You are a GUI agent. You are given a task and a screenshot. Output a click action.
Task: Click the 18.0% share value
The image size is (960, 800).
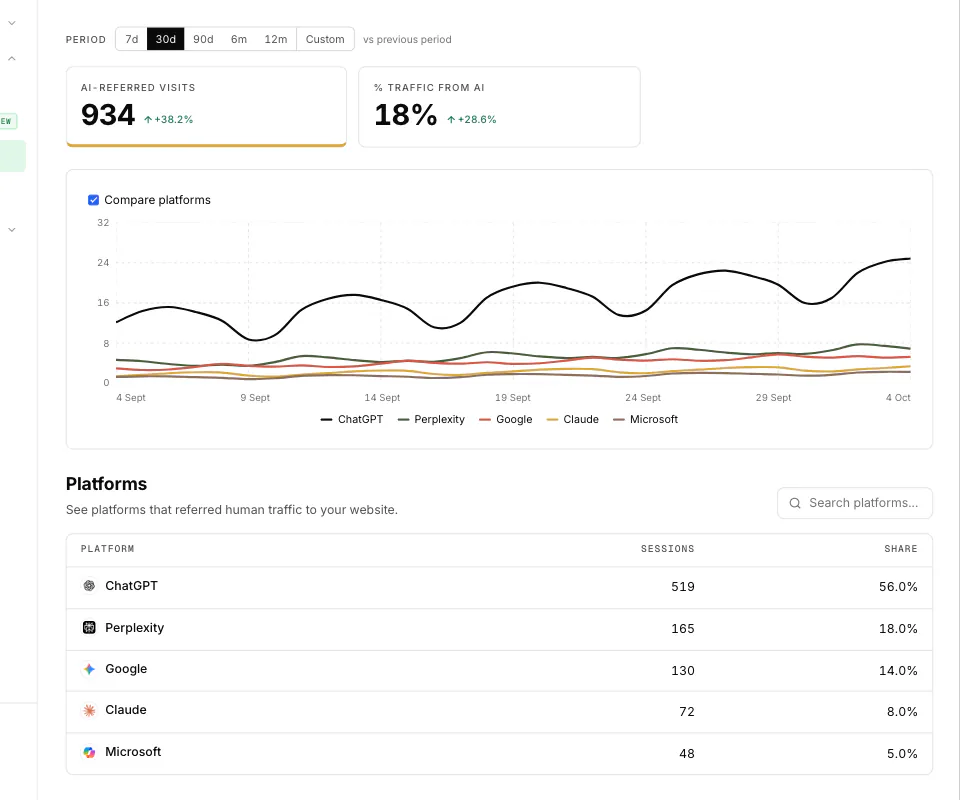[898, 629]
